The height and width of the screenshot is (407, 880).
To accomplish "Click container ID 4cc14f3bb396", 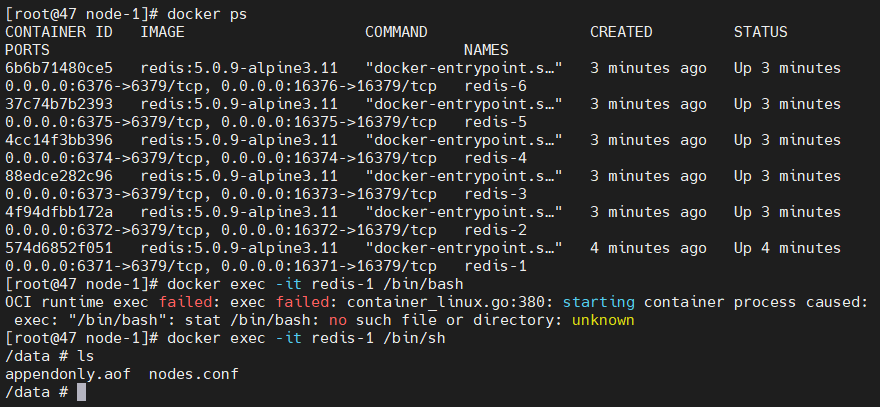I will (x=59, y=140).
